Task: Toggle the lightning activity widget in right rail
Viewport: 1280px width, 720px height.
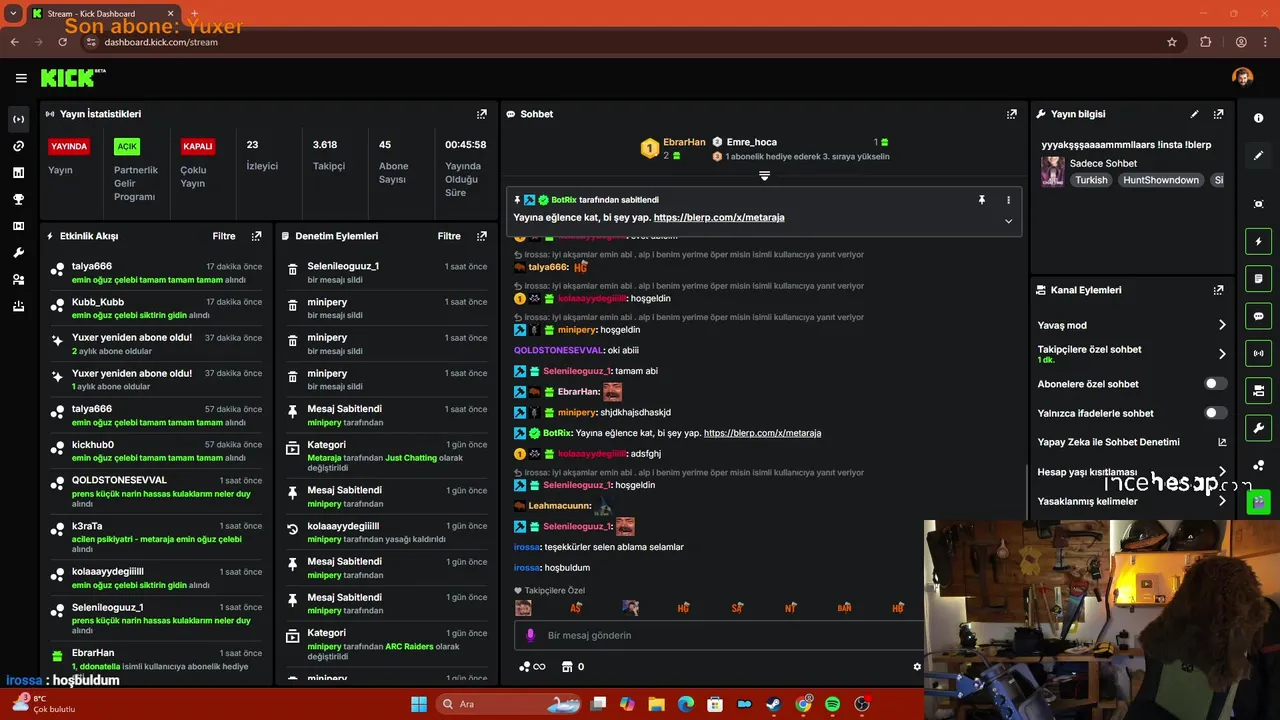Action: [x=1259, y=241]
